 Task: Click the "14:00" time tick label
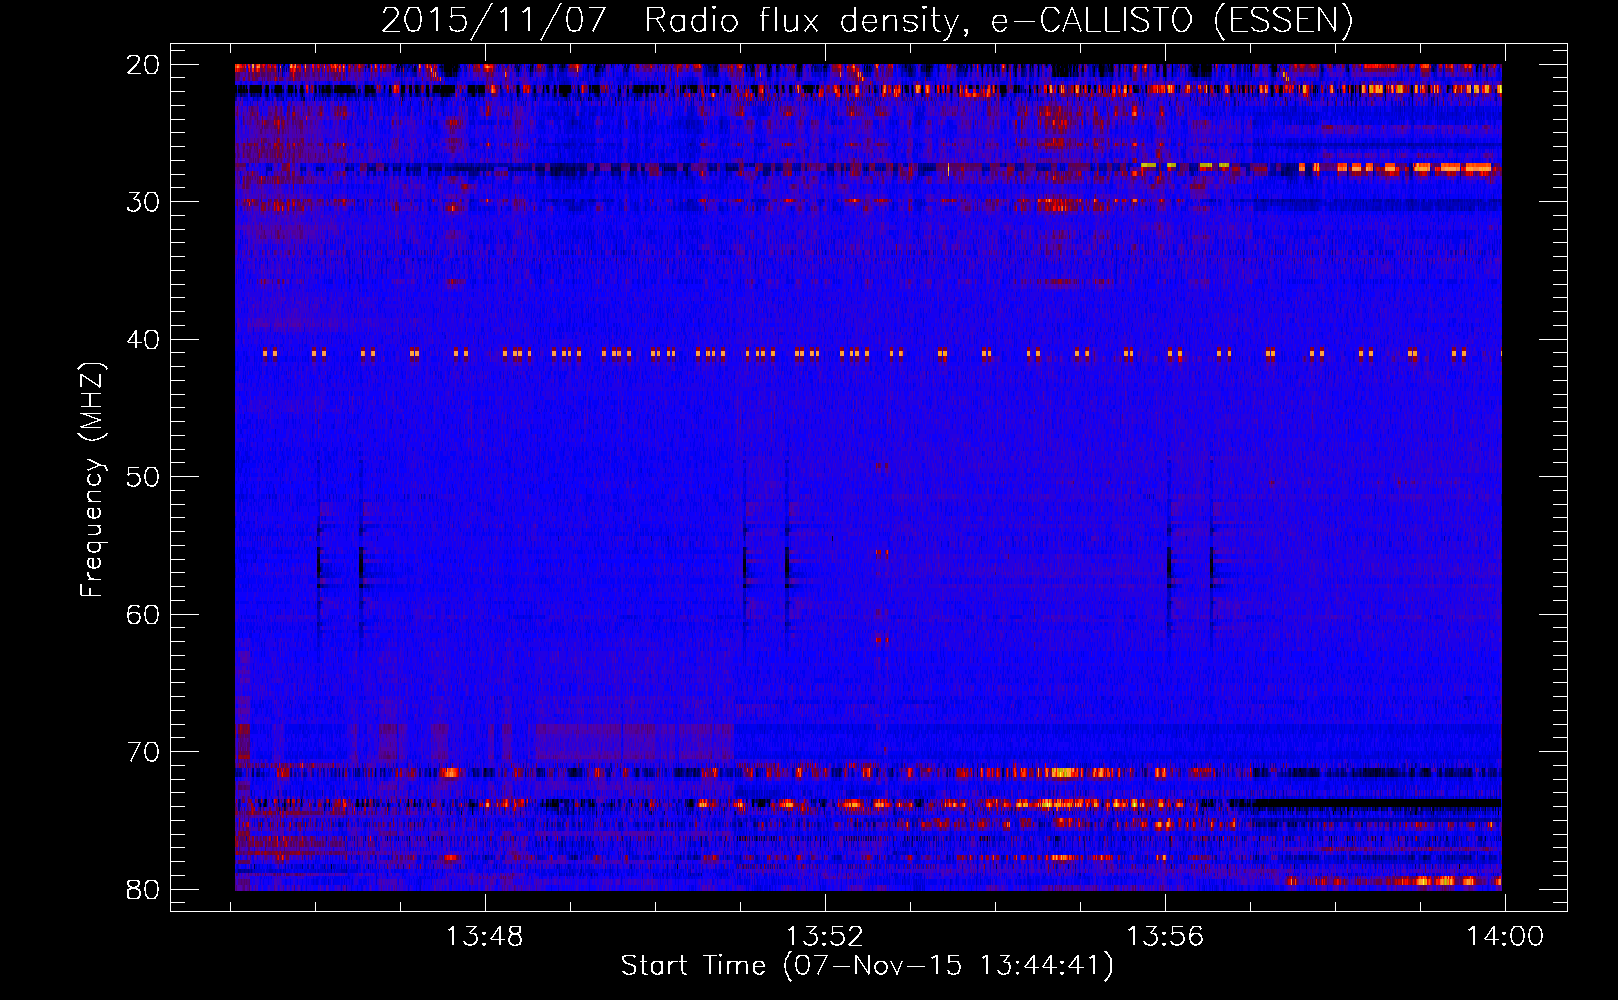pyautogui.click(x=1506, y=937)
